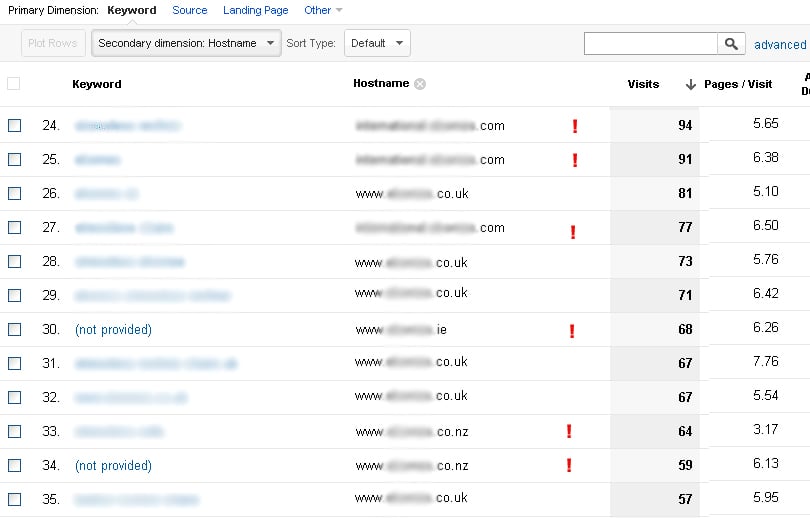
Task: Click visits value 57
Action: click(685, 499)
